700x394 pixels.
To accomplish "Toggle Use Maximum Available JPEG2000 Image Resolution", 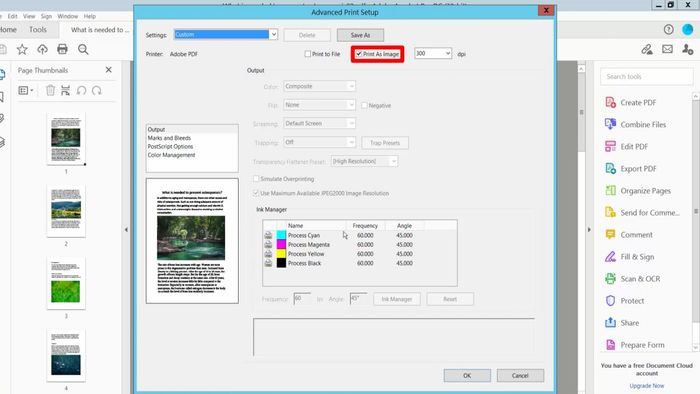I will [256, 193].
